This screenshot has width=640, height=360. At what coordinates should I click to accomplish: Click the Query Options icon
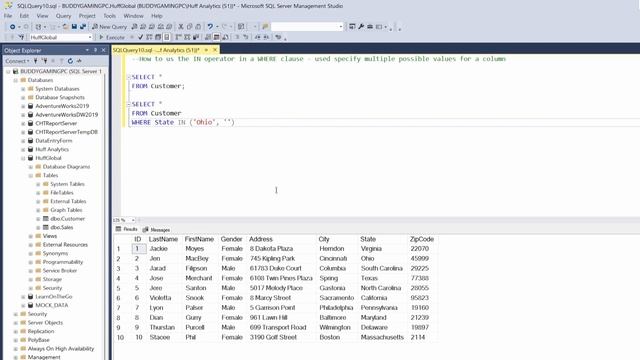(158, 37)
